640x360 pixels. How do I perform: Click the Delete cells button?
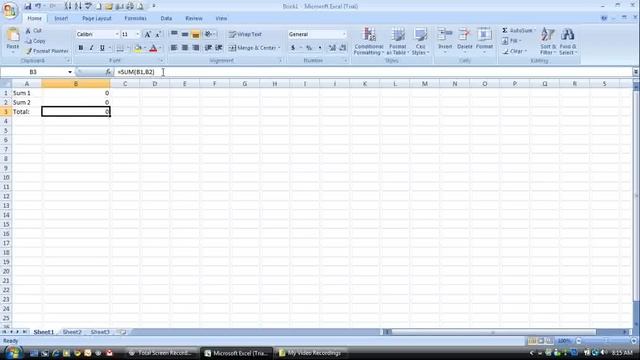coord(464,39)
